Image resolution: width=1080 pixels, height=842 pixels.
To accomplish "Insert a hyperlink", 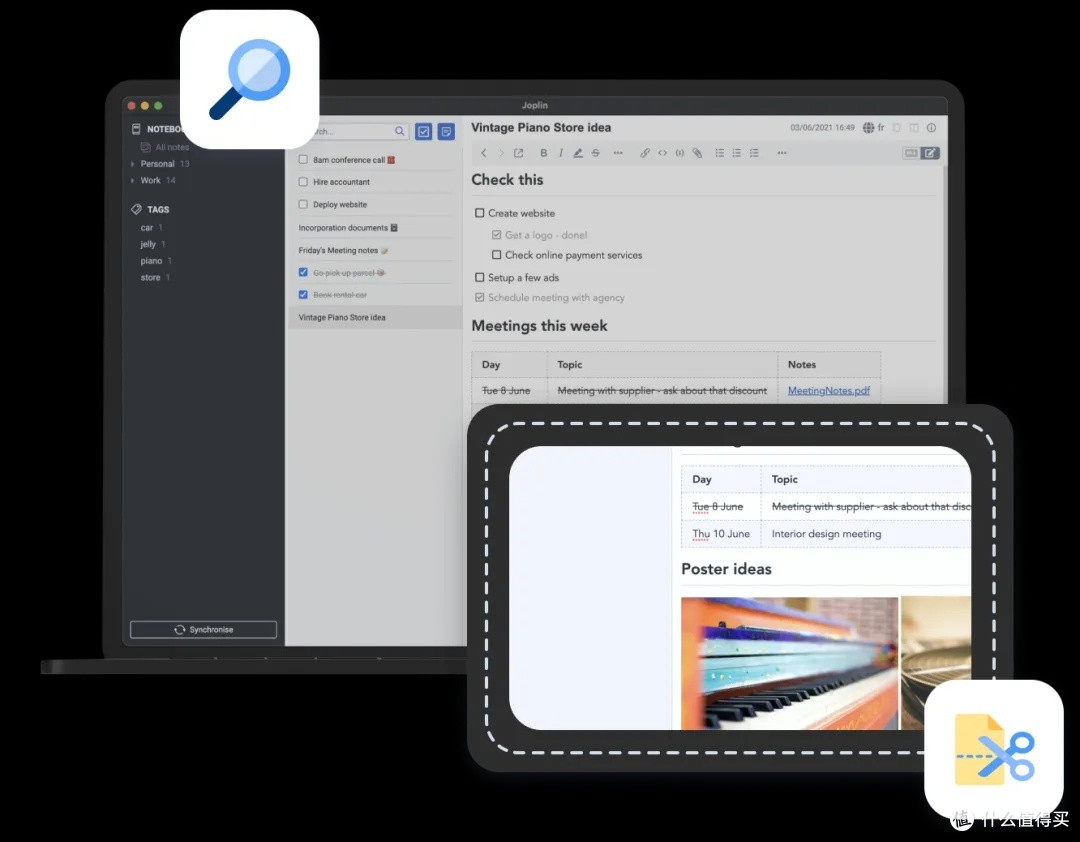I will tap(644, 153).
